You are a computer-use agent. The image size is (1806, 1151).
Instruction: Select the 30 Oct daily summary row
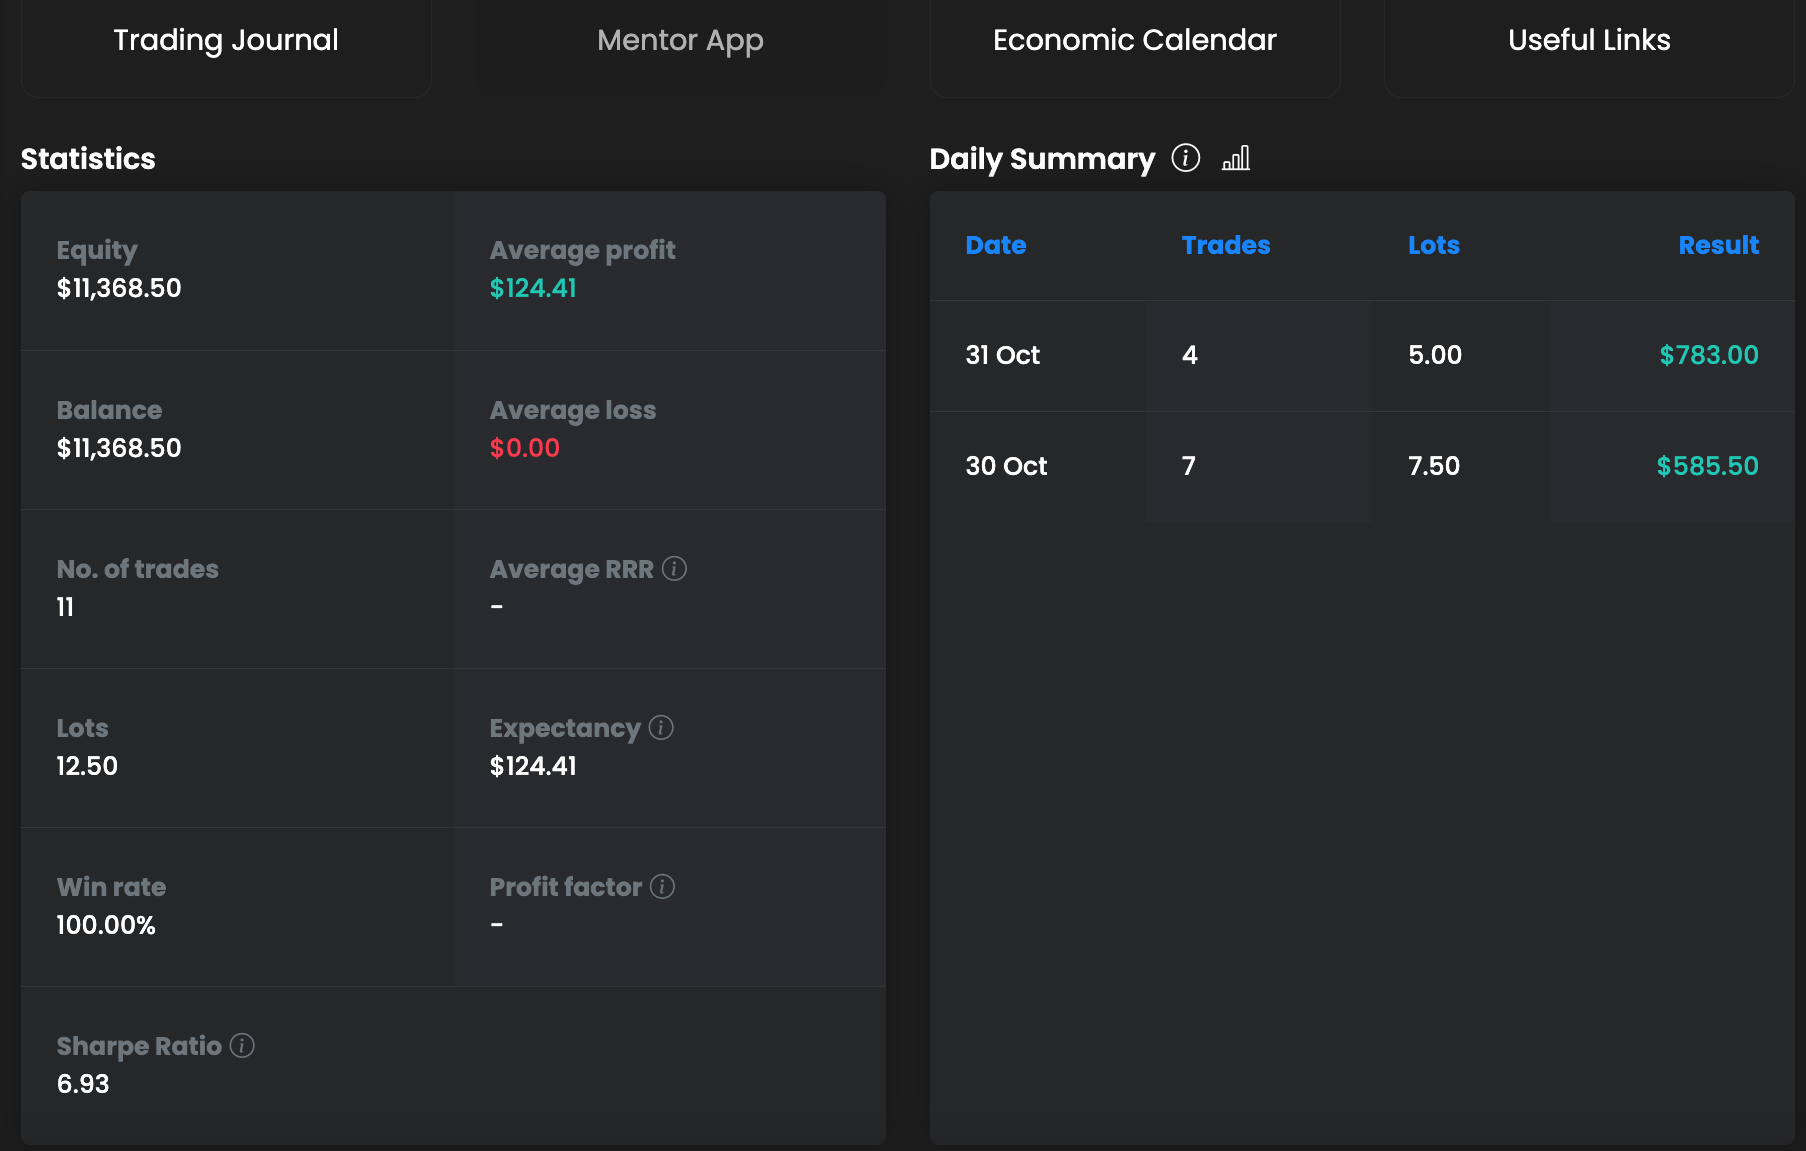pos(1006,467)
